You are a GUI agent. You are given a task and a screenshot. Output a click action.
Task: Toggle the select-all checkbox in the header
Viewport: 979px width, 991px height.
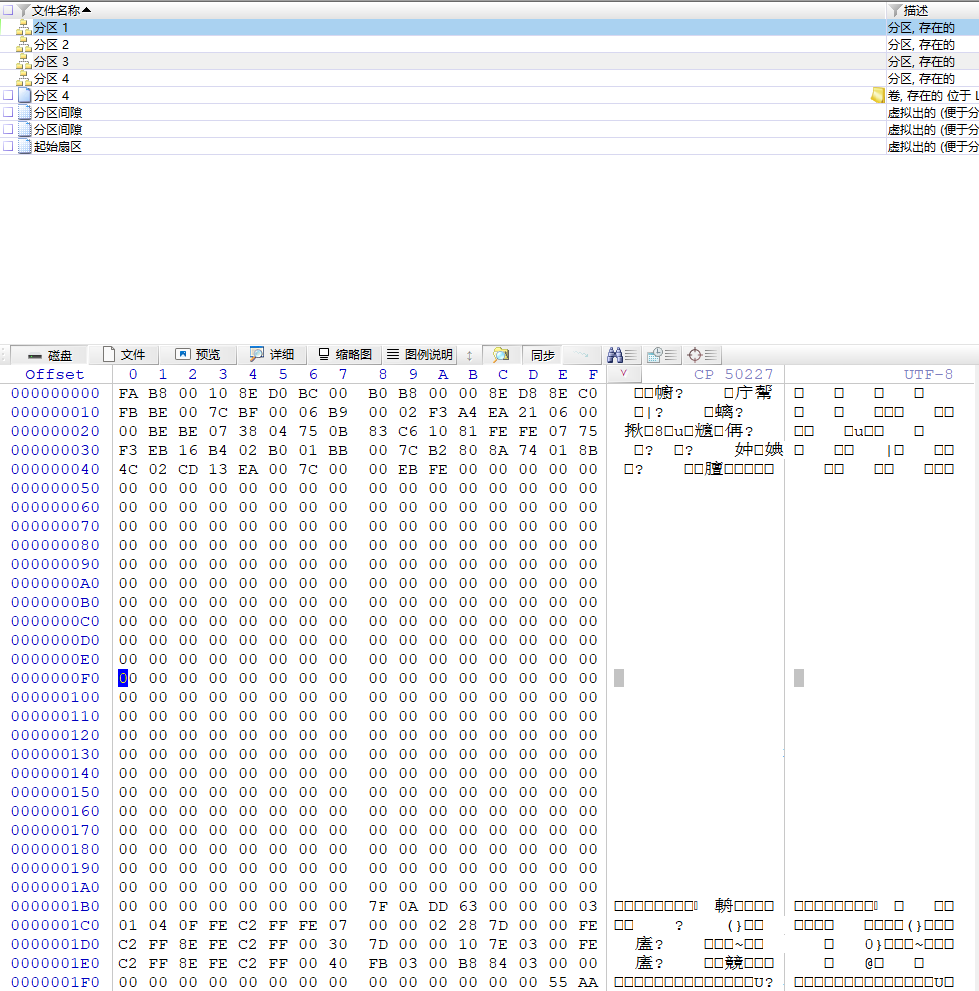pos(8,10)
